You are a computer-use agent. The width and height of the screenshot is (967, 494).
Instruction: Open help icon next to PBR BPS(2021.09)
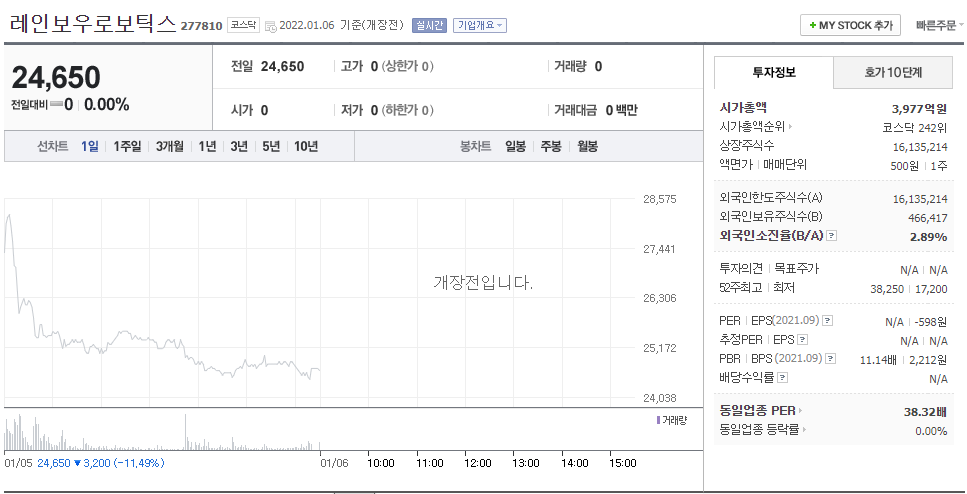[x=831, y=358]
